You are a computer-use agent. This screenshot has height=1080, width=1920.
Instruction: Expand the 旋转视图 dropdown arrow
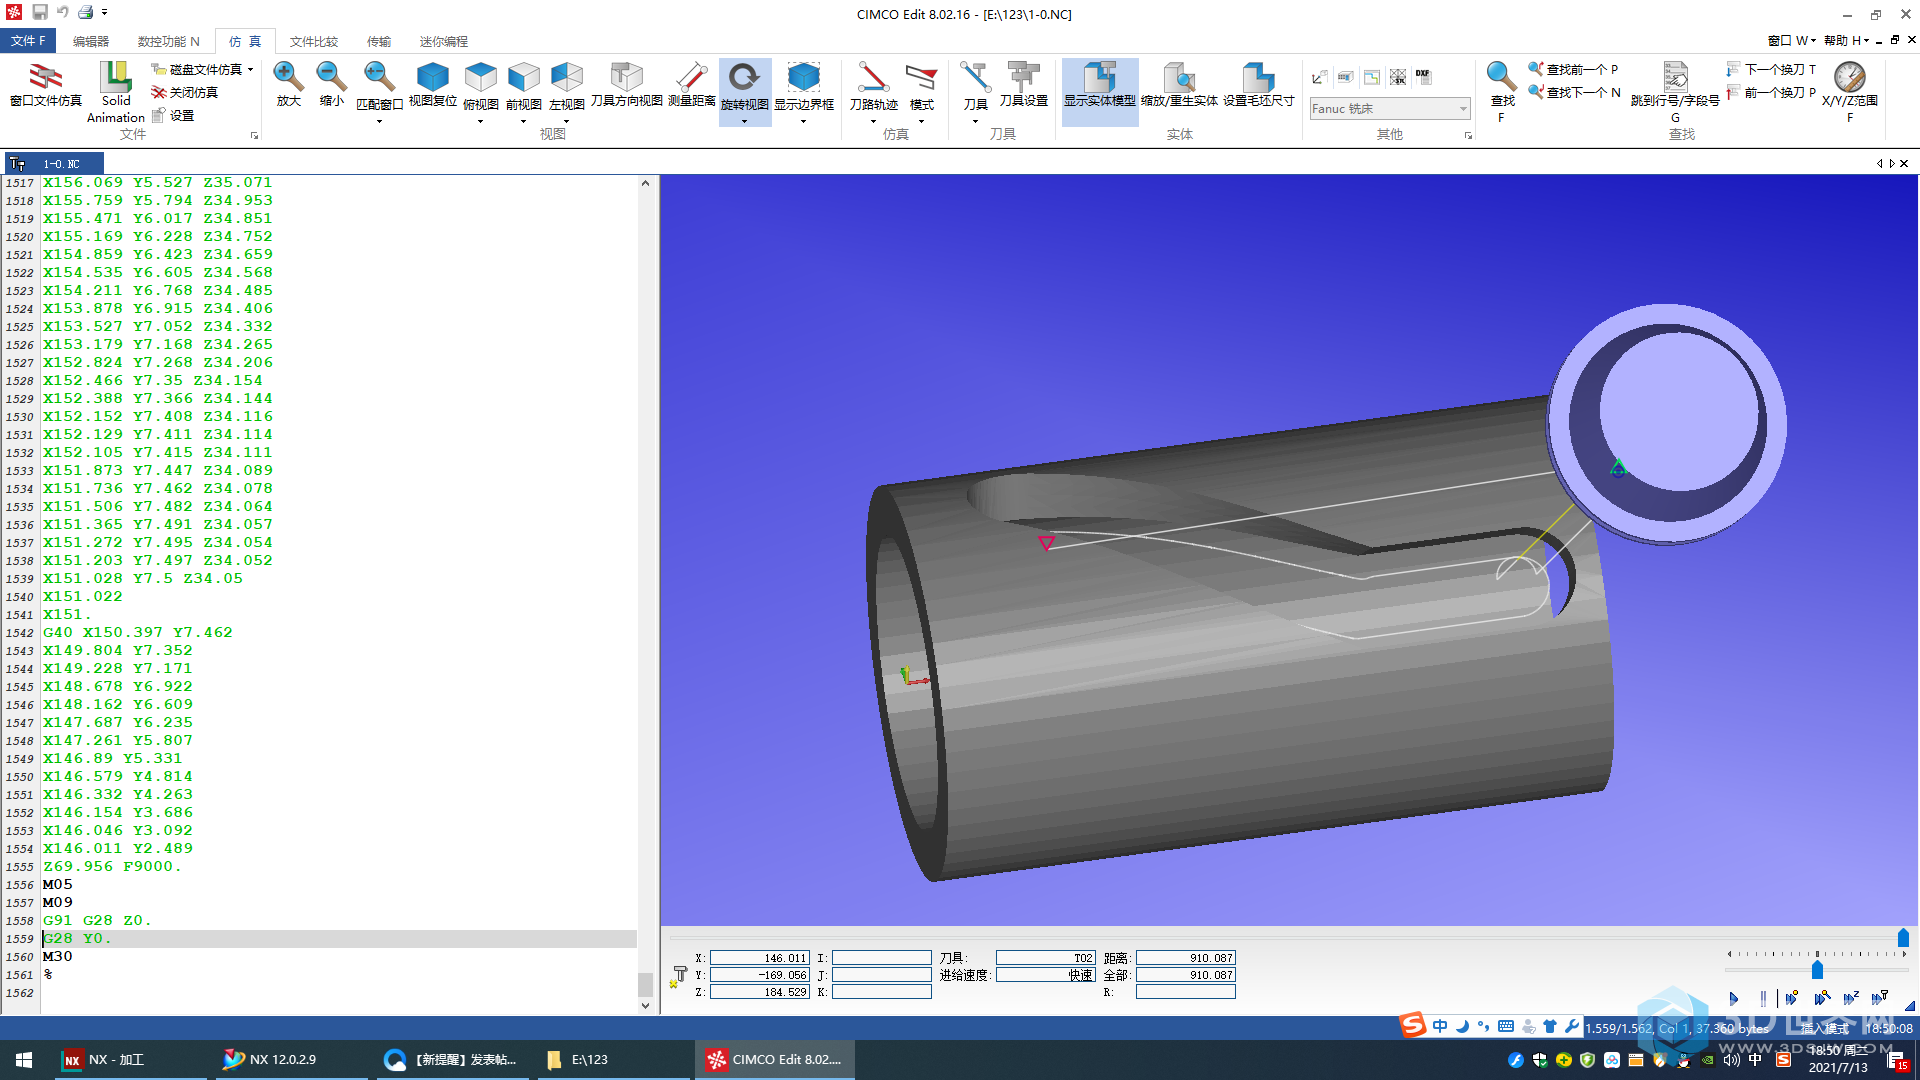coord(745,121)
